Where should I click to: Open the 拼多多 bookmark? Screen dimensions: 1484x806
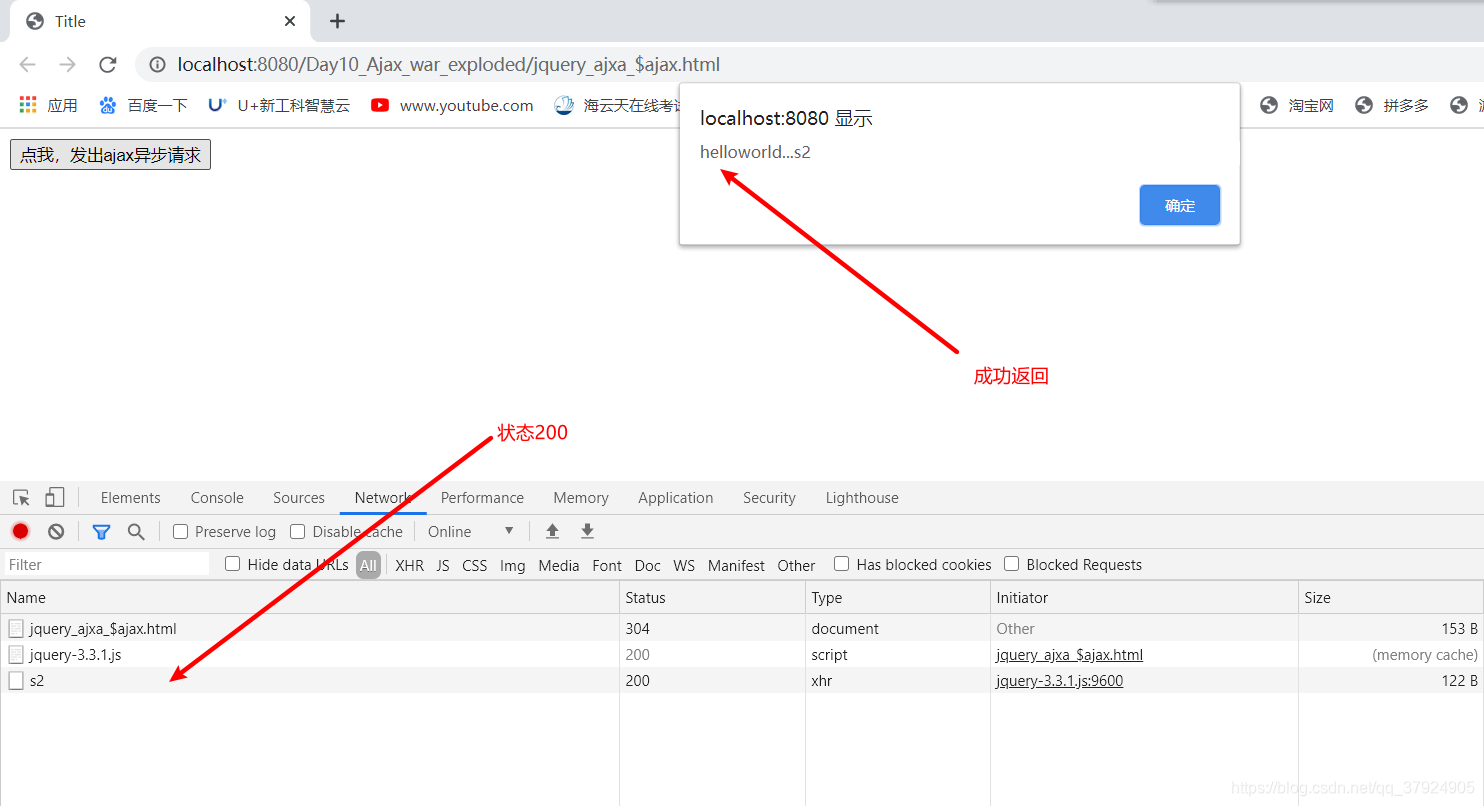click(1392, 105)
